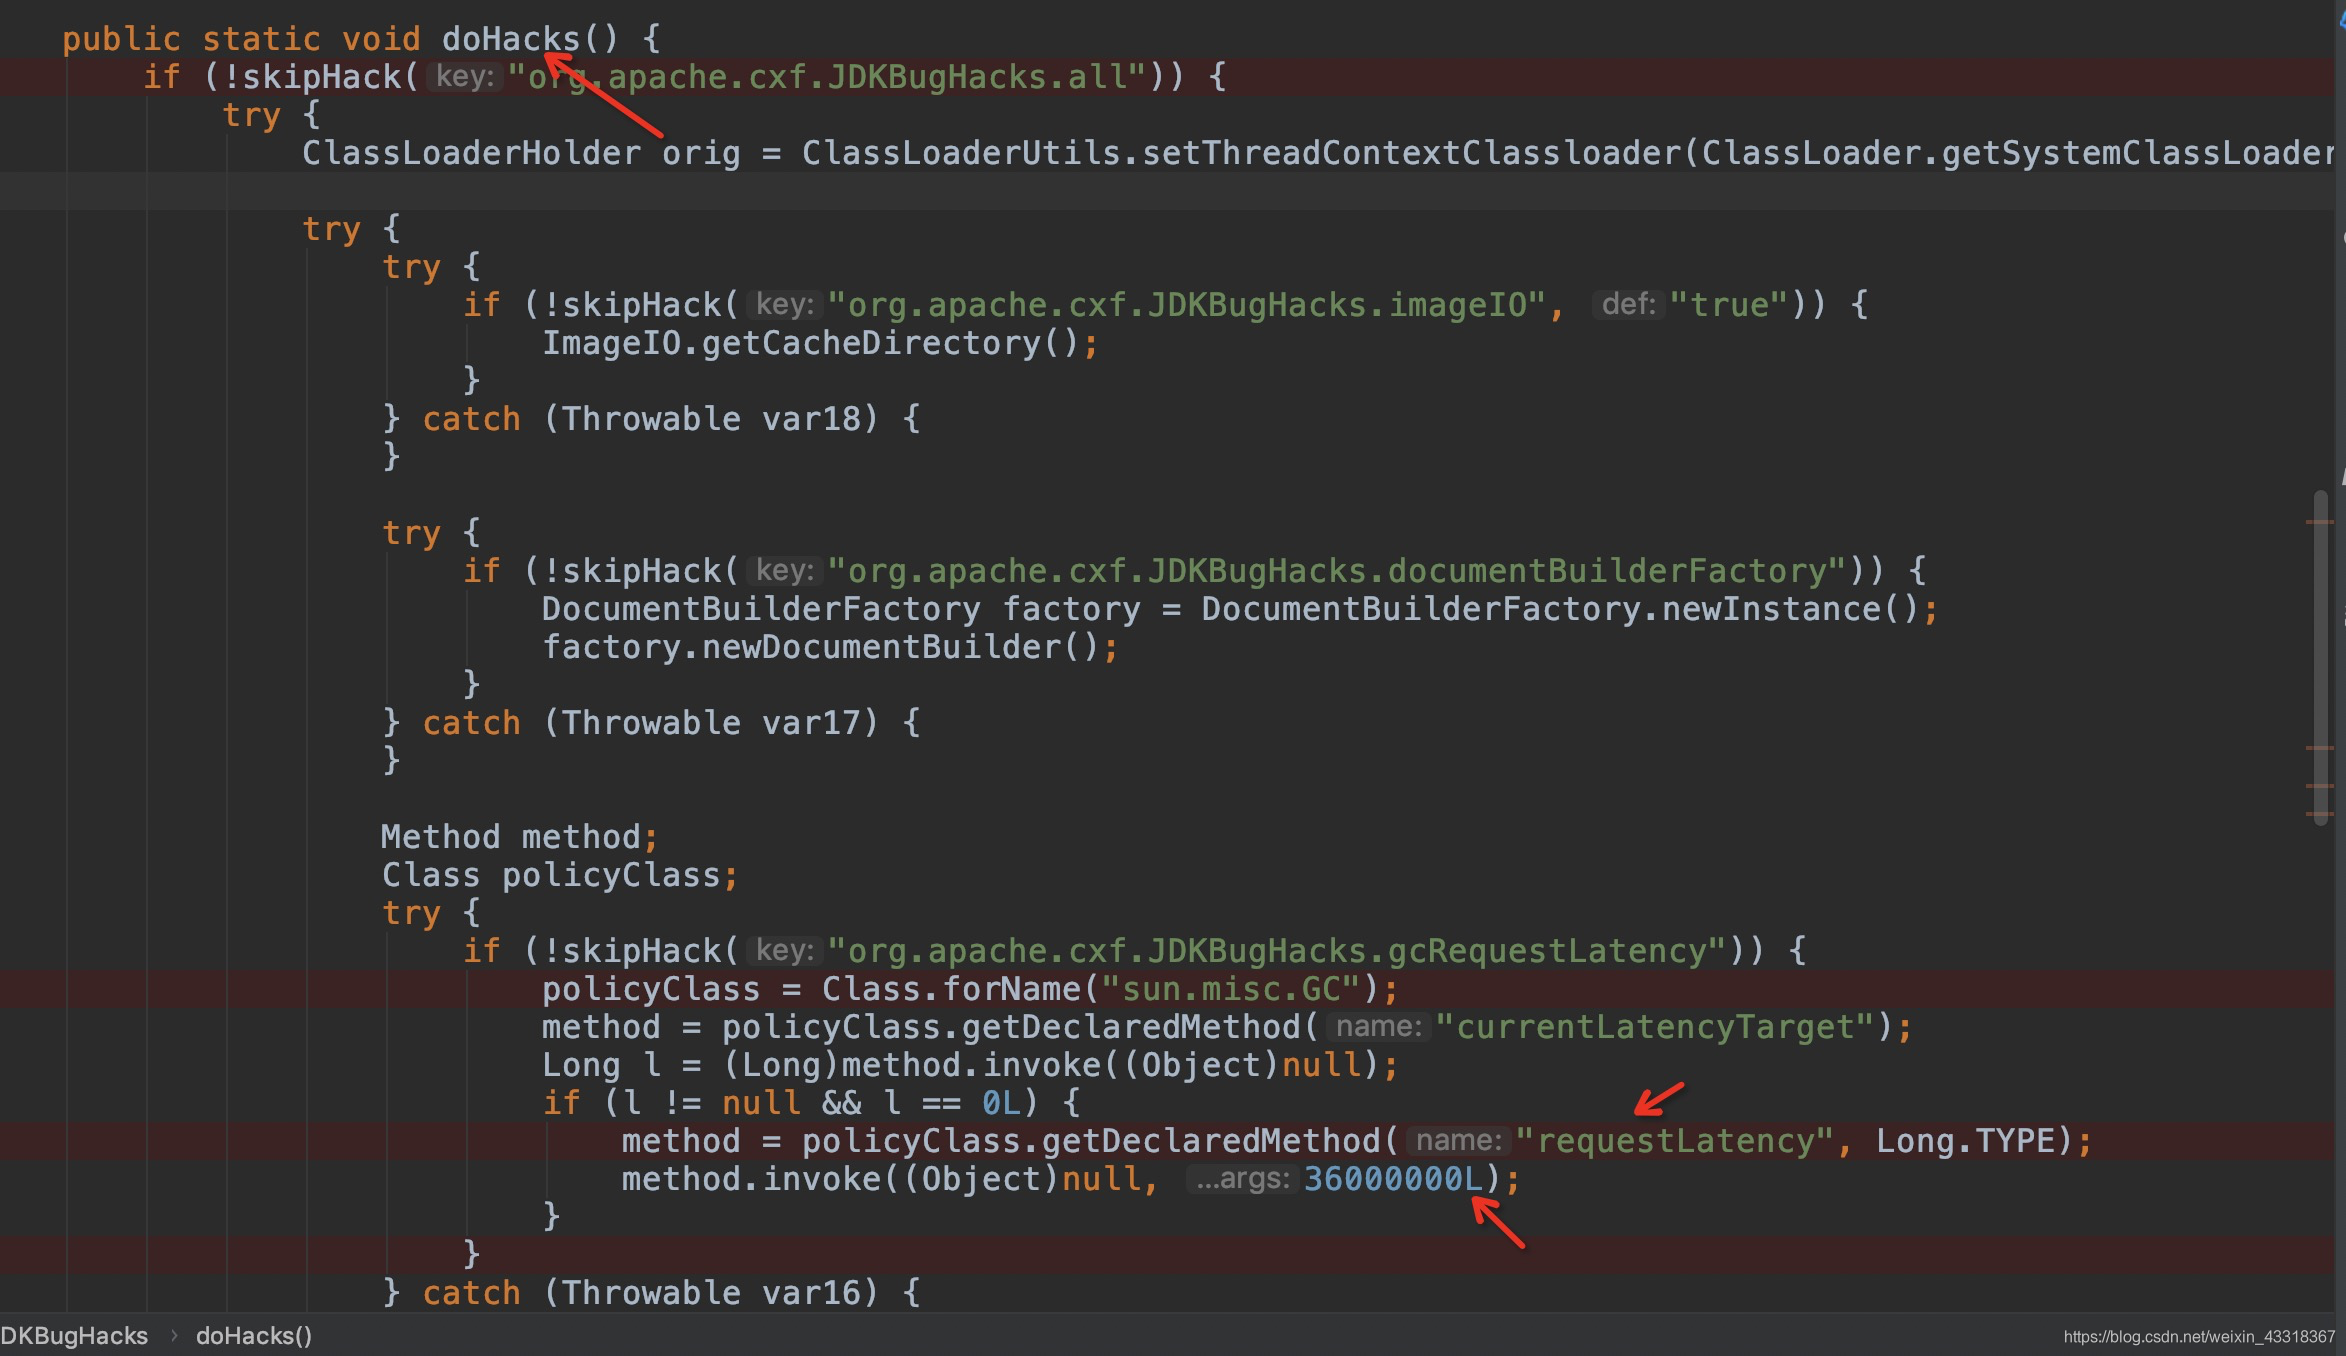Click the "Class policyClass;" declaration
The image size is (2346, 1356).
coord(559,875)
